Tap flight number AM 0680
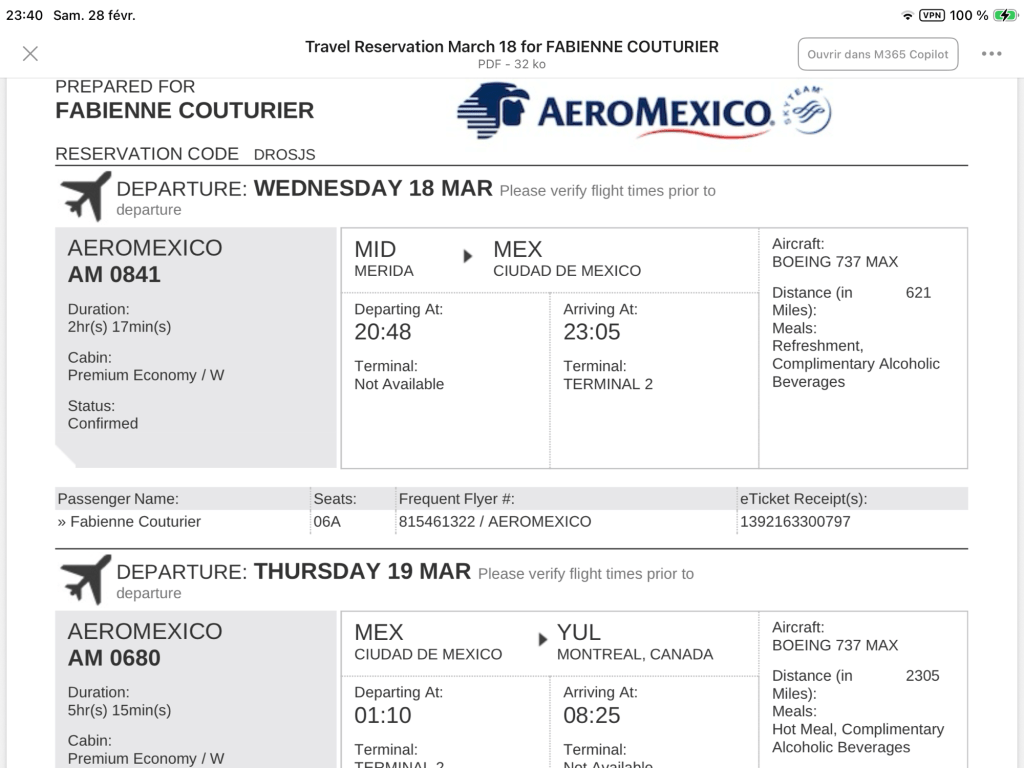This screenshot has height=768, width=1024. [x=114, y=658]
